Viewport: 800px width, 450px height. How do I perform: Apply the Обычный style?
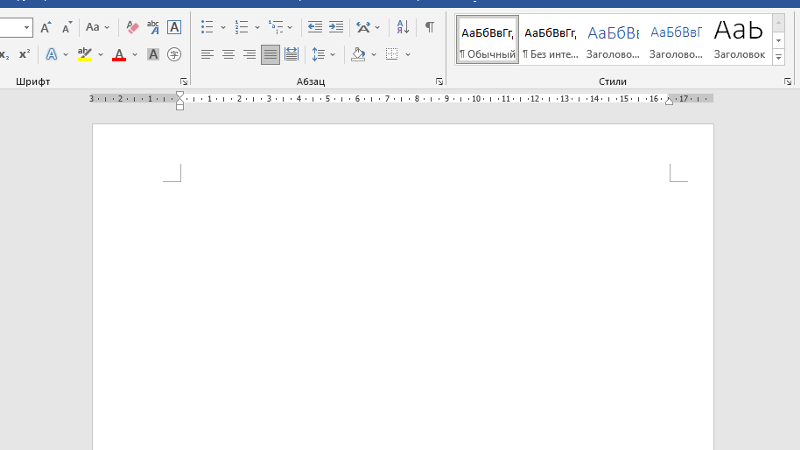coord(487,40)
